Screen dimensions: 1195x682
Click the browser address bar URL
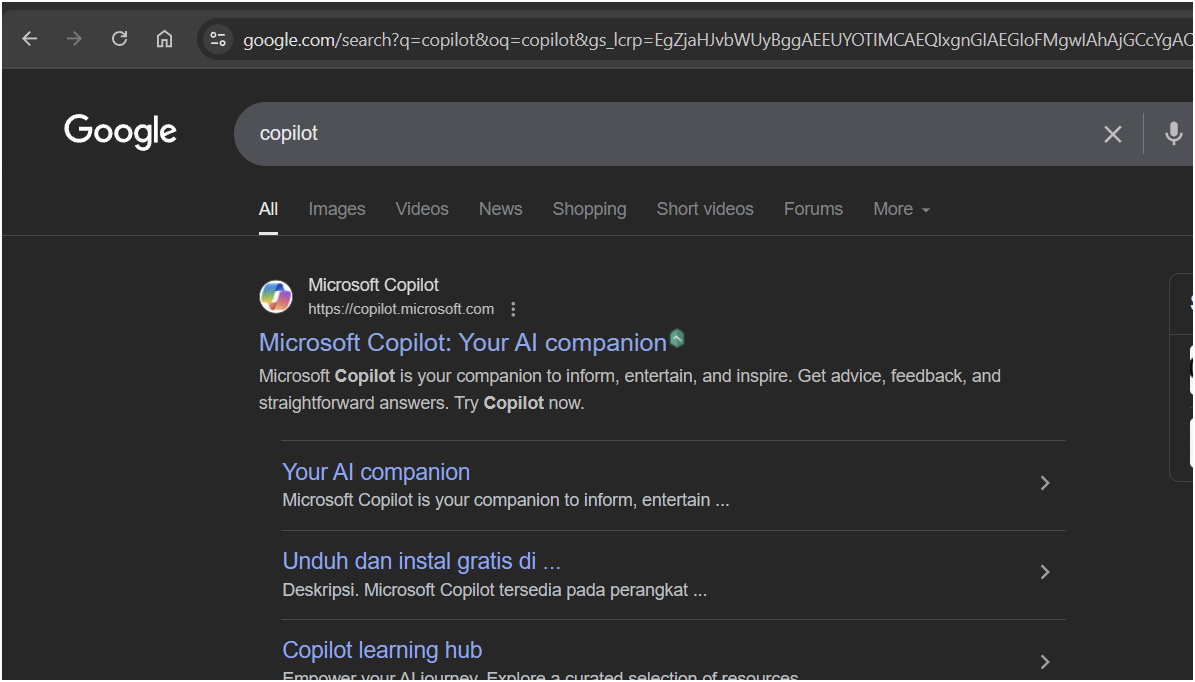click(x=716, y=40)
